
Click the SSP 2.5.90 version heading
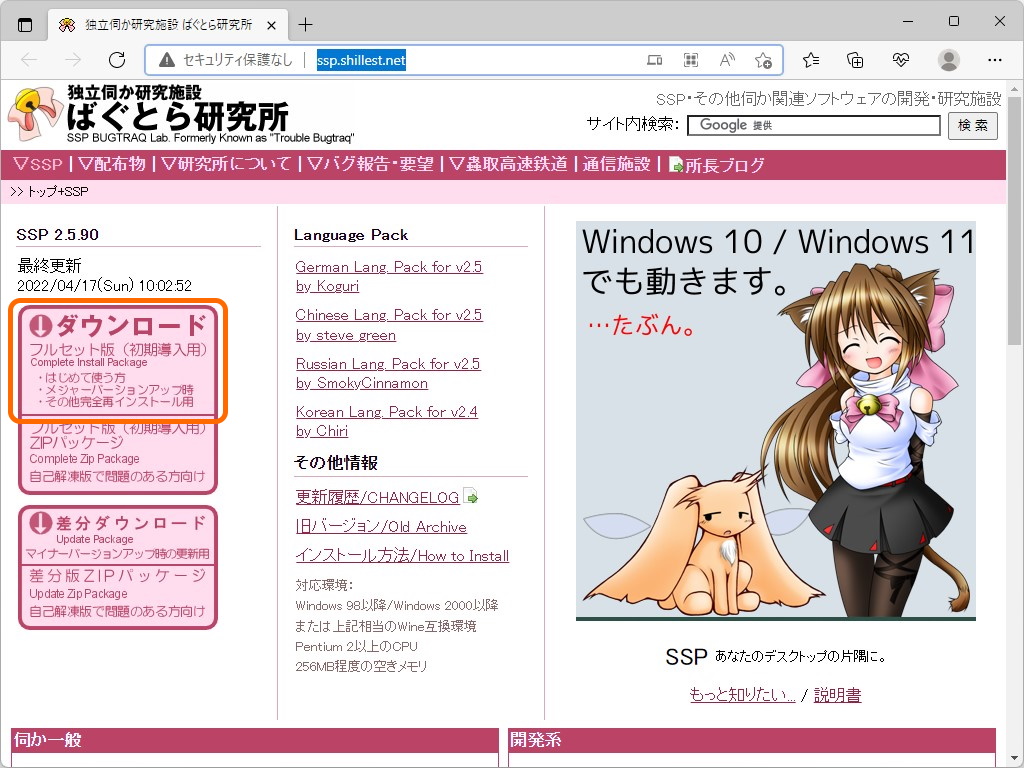pos(57,234)
